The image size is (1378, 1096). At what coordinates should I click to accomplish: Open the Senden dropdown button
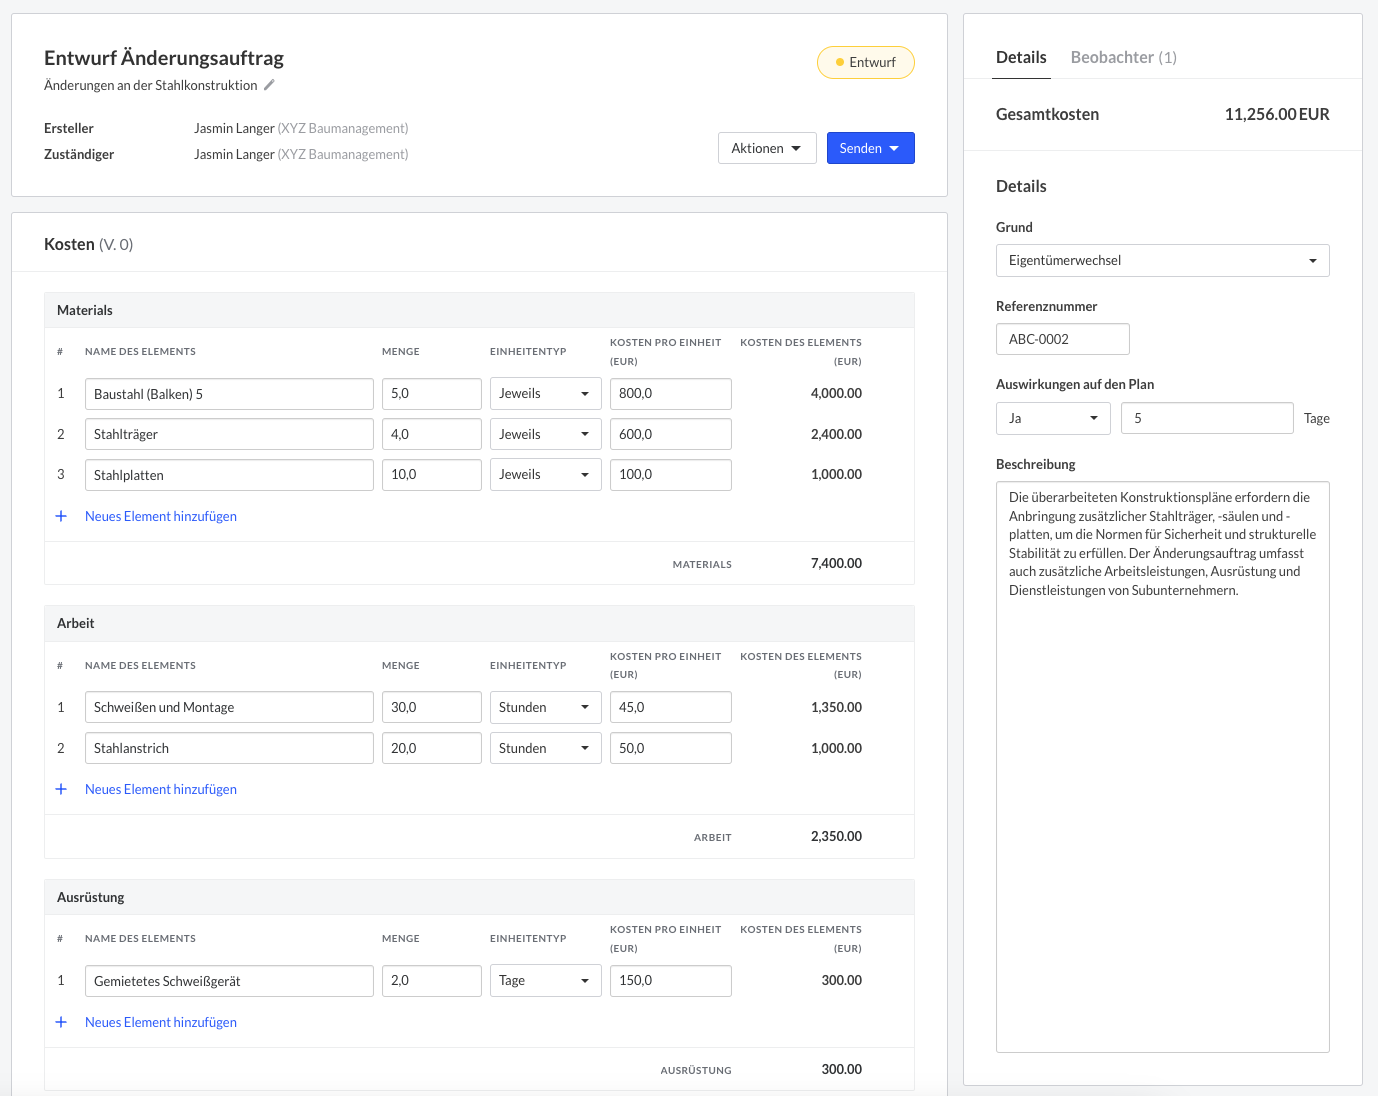click(870, 148)
